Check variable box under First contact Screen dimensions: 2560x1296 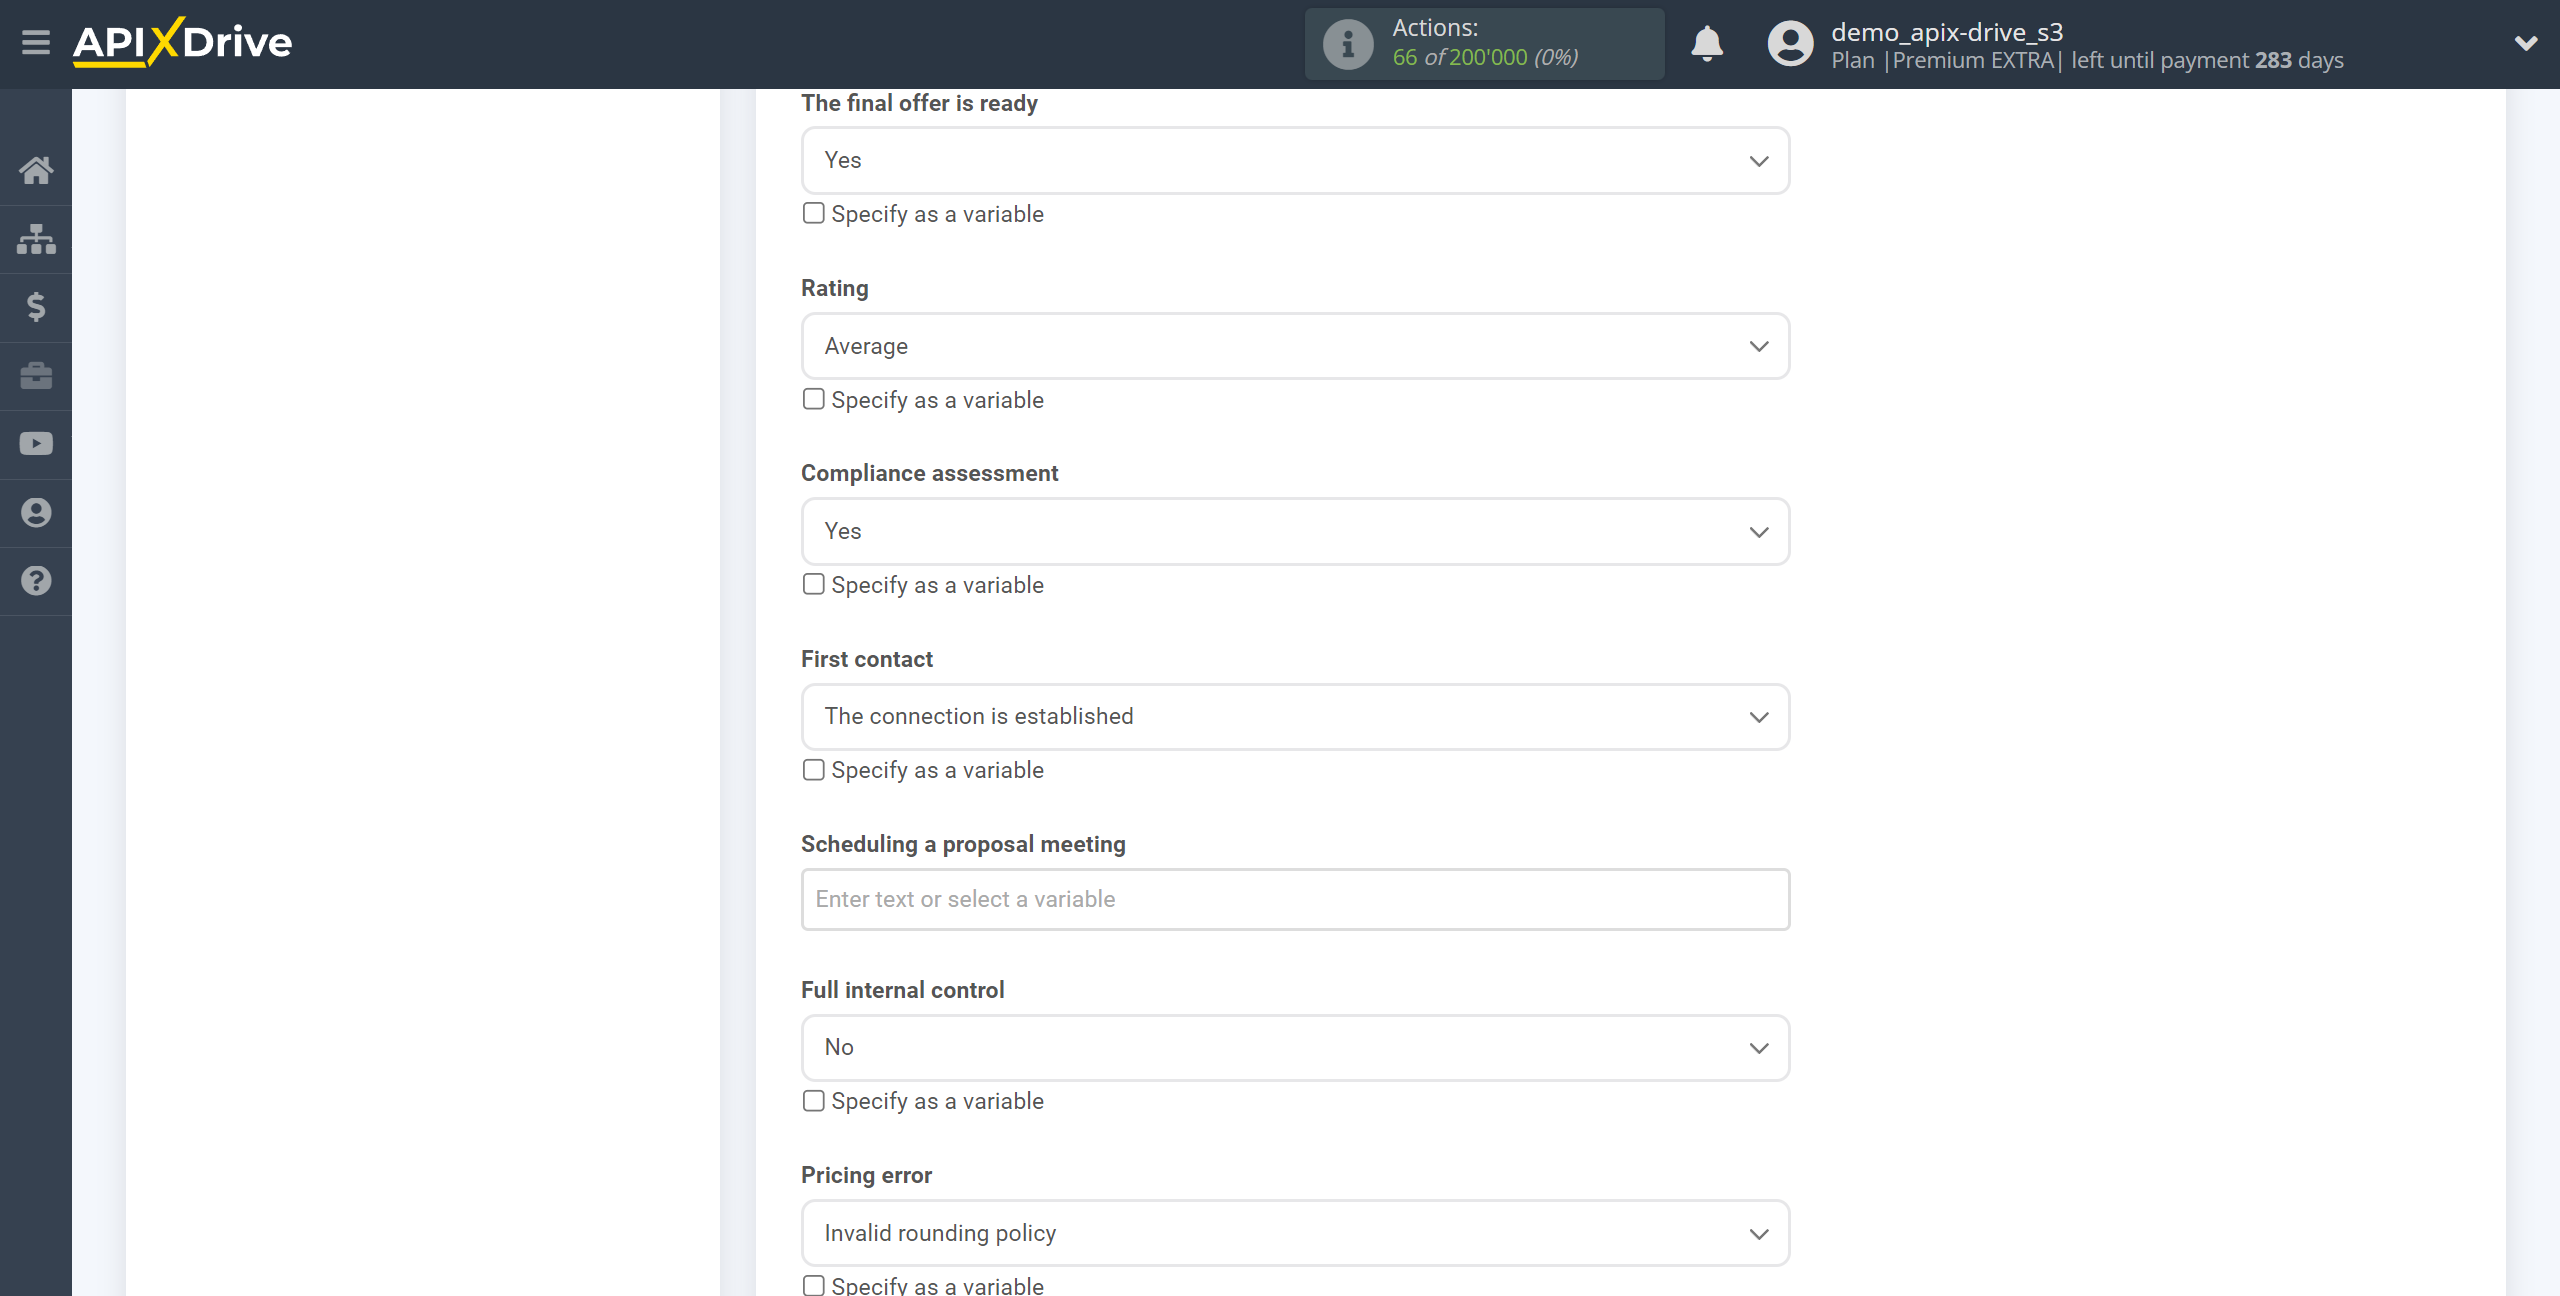[814, 769]
